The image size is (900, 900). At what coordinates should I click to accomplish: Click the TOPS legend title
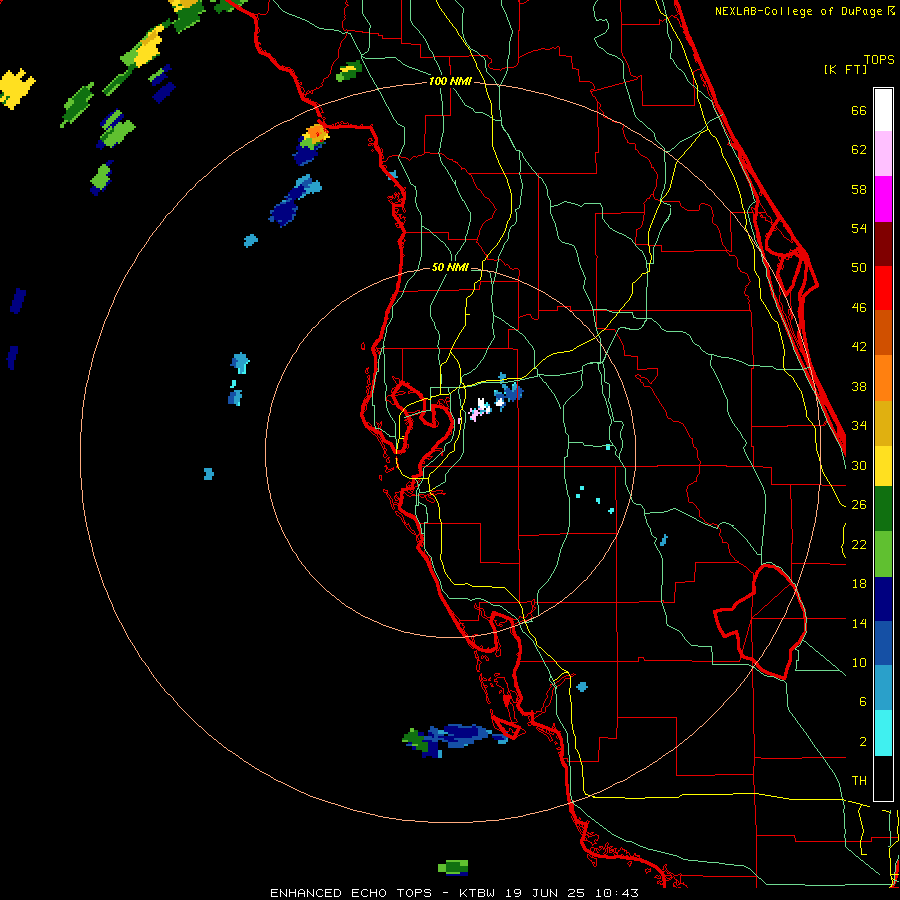879,59
